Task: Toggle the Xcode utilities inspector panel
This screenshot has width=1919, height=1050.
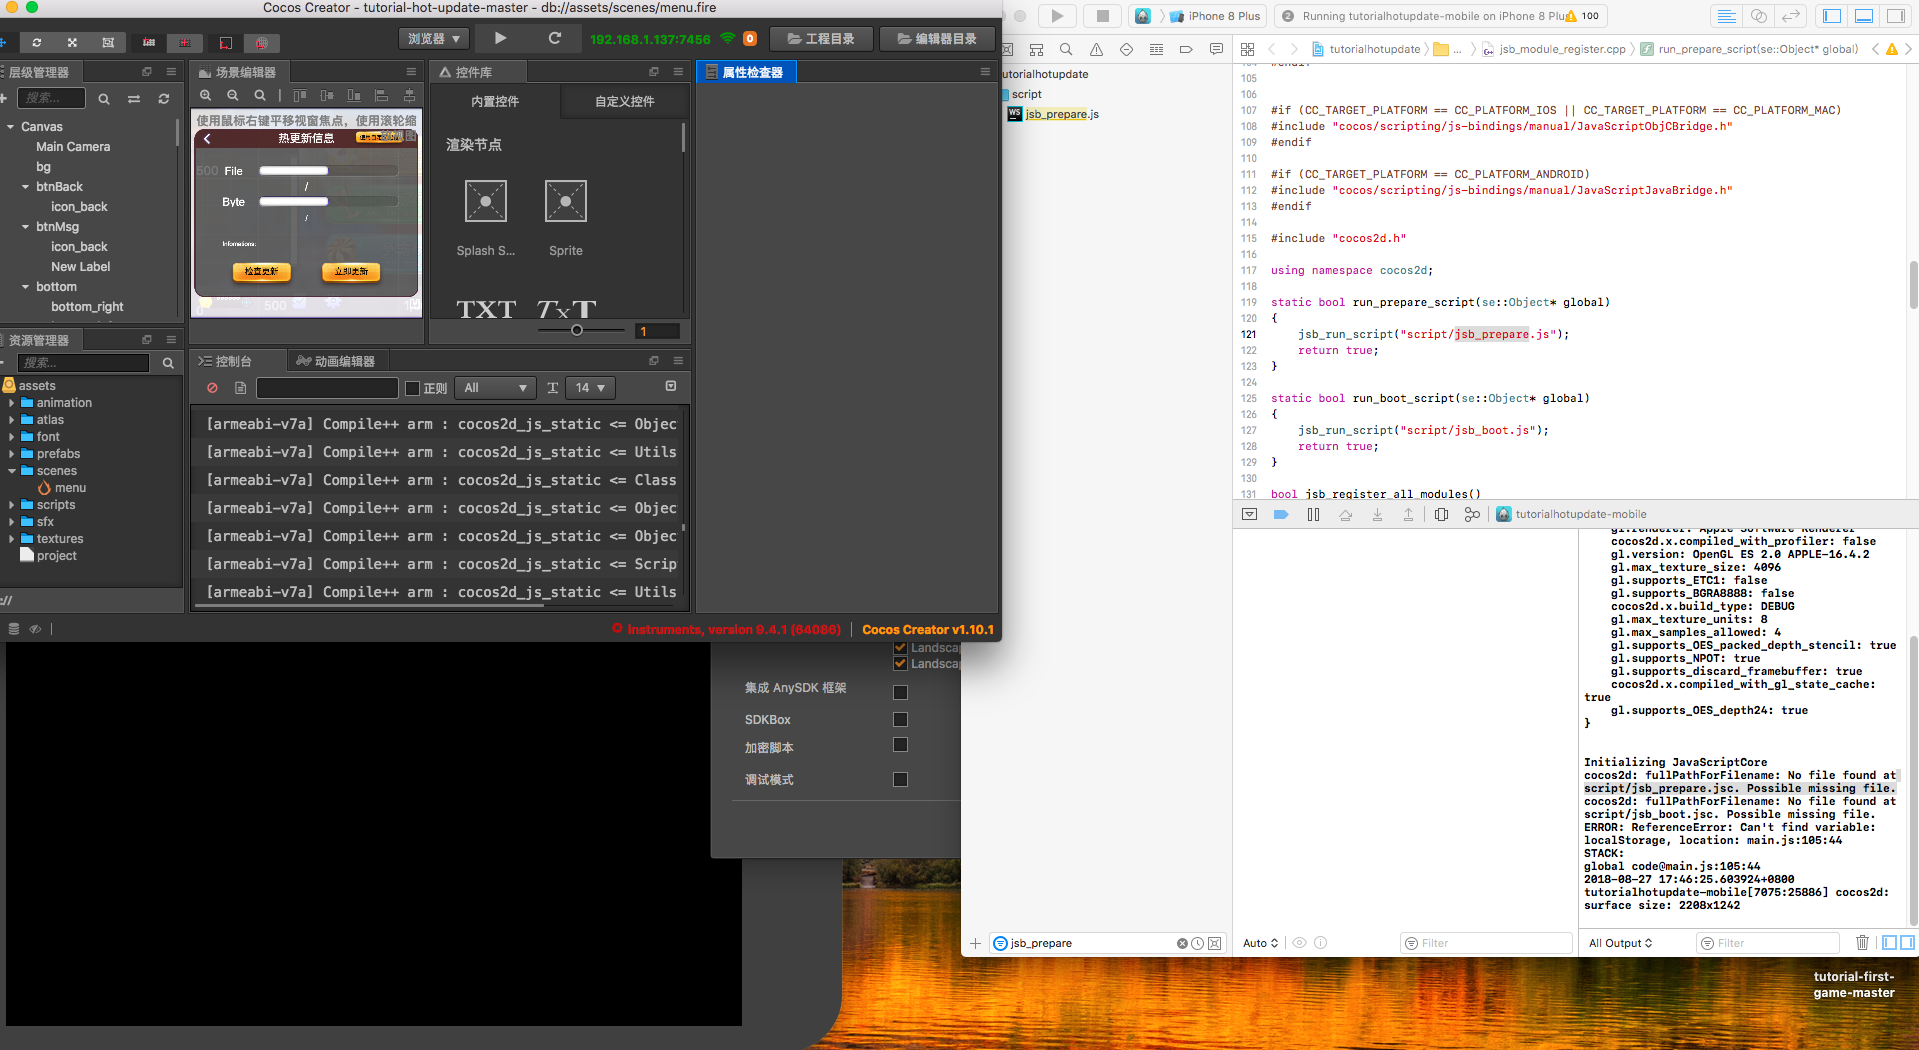Action: [1896, 16]
